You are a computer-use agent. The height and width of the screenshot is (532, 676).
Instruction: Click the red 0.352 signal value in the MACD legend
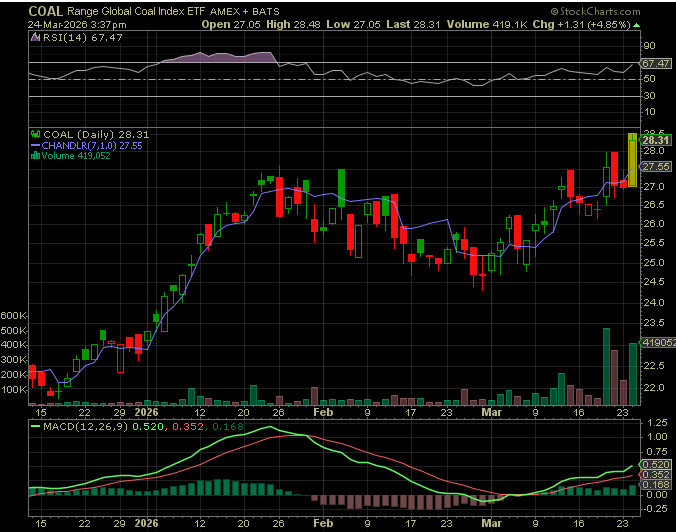pos(188,427)
